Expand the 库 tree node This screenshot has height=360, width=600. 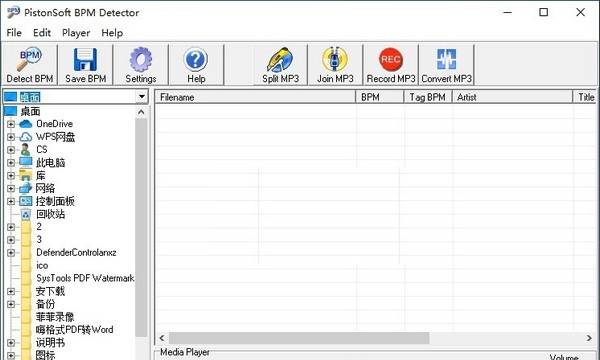[11, 176]
